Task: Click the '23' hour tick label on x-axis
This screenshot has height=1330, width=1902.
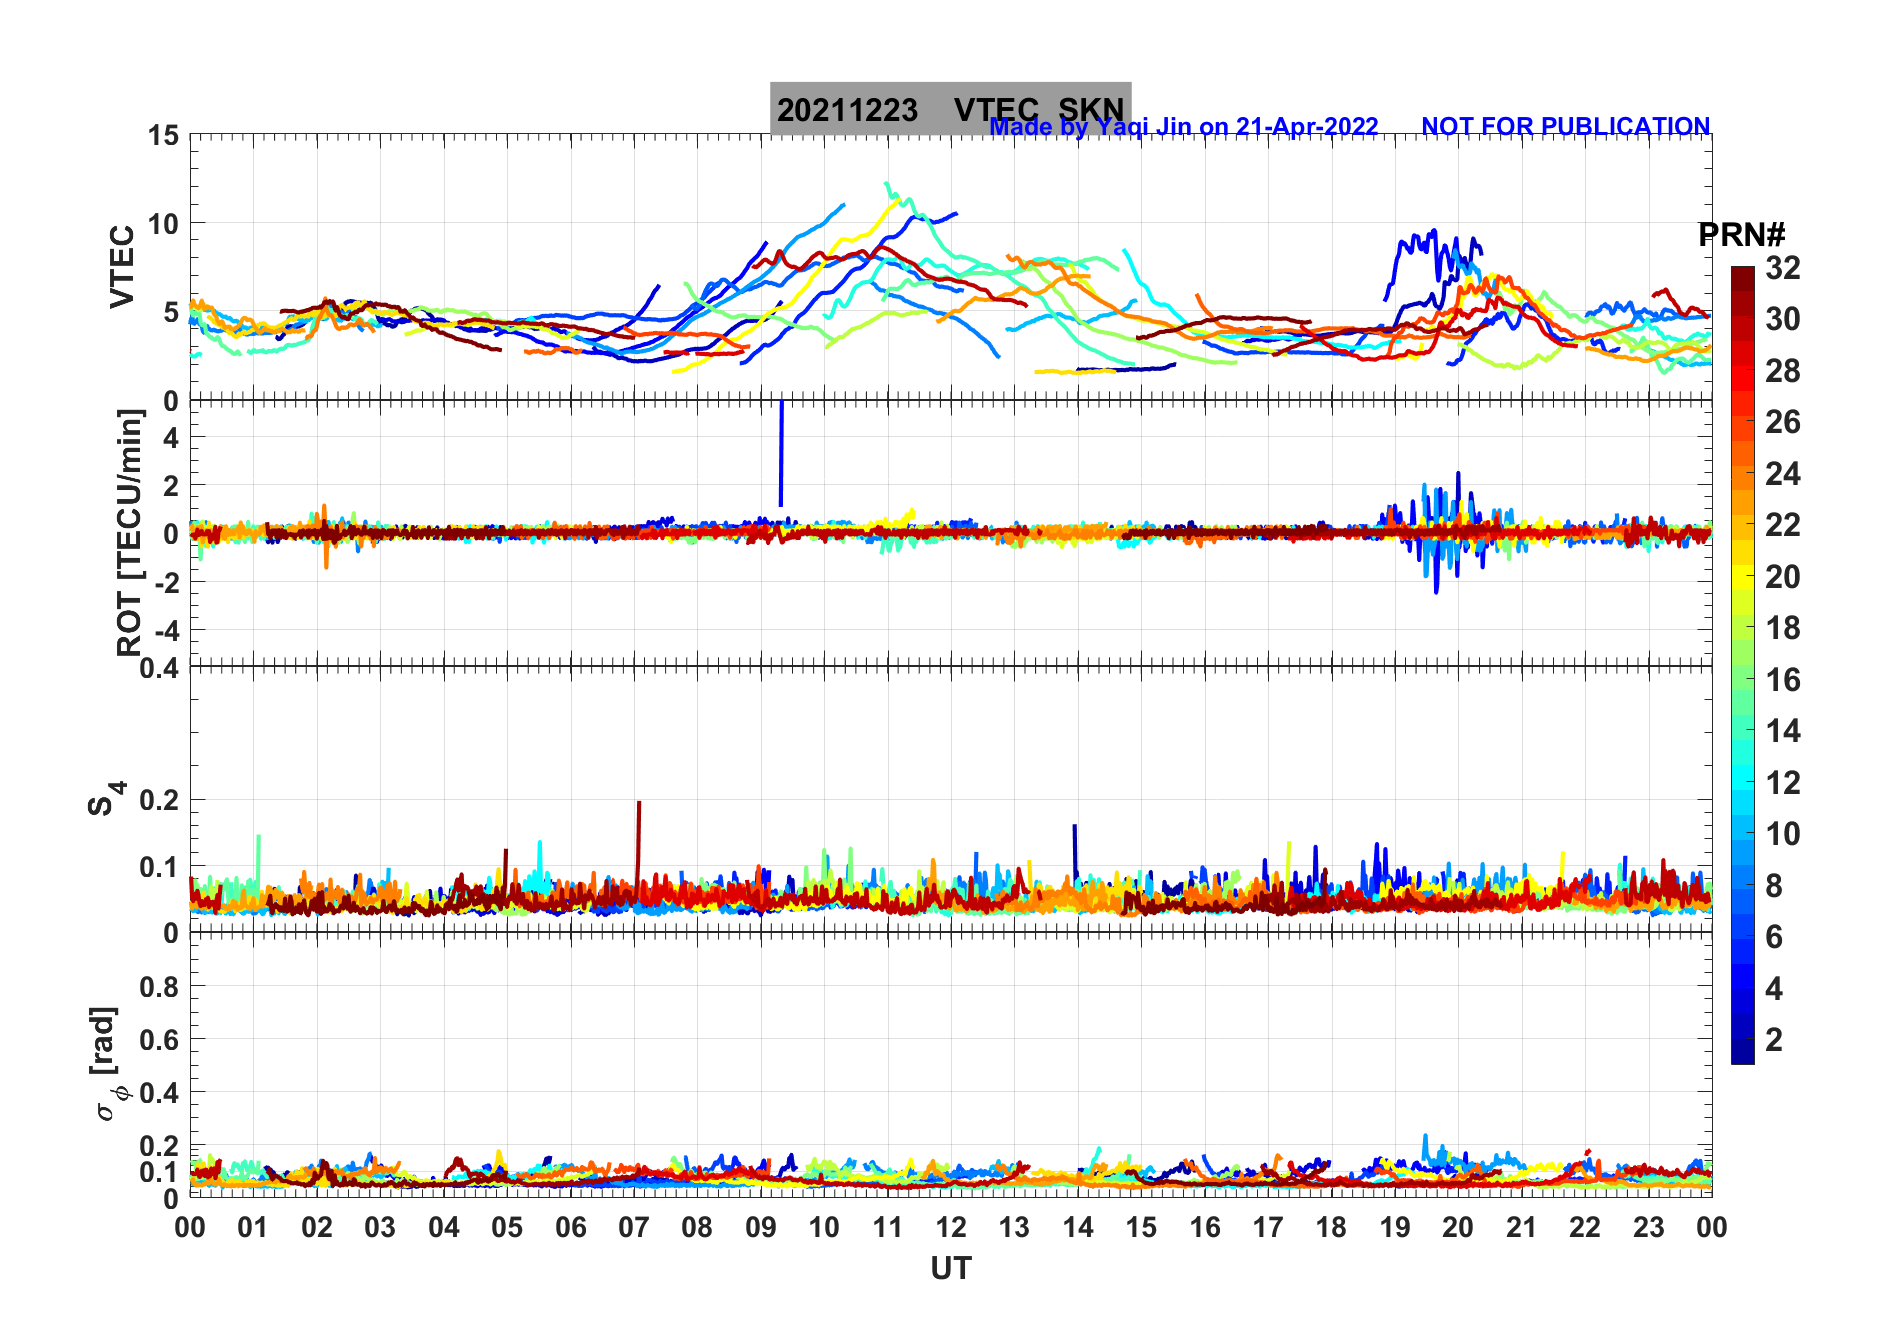Action: (x=1649, y=1227)
